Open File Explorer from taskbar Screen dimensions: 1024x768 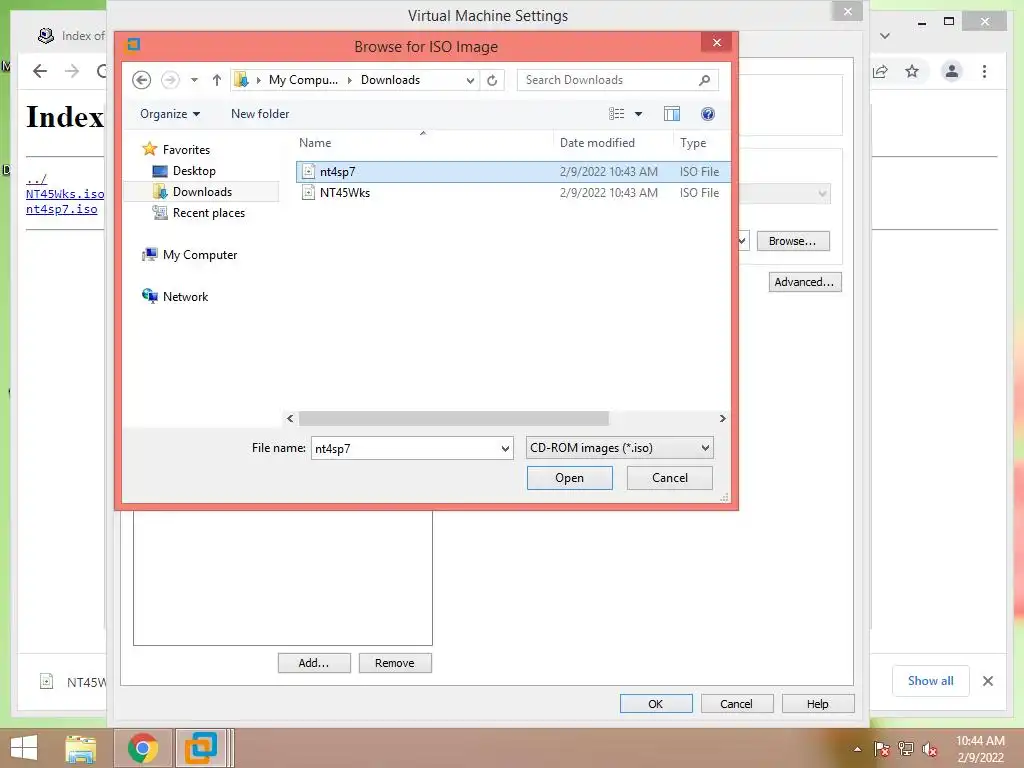point(80,748)
